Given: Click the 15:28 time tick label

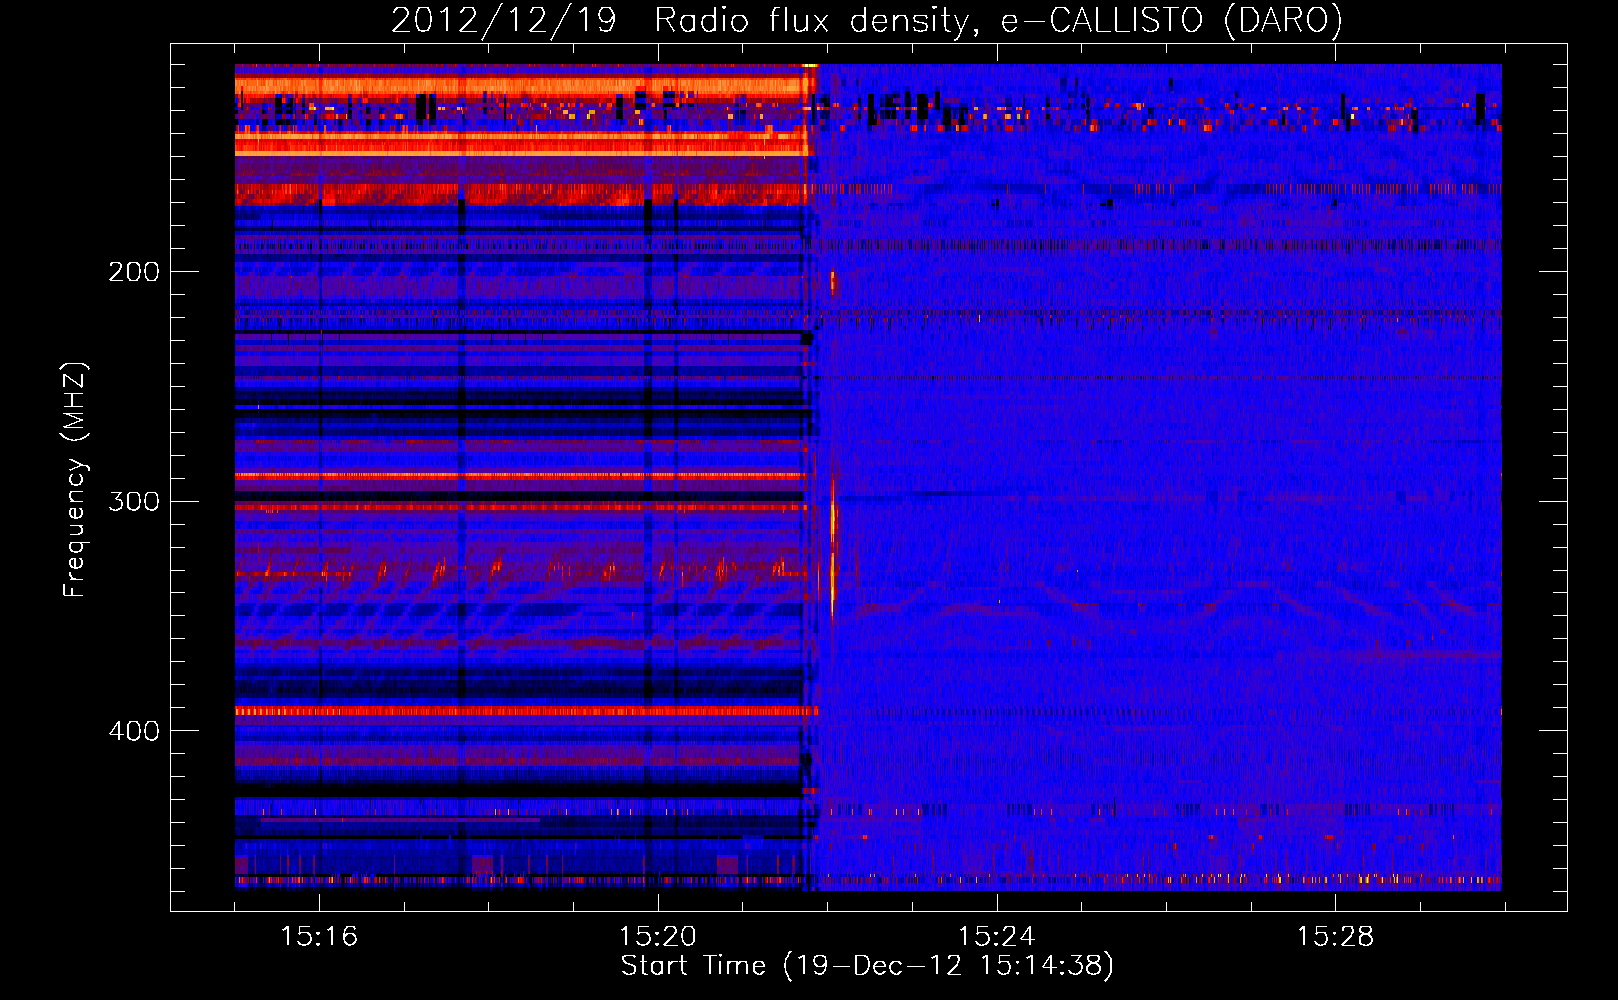Looking at the screenshot, I should click(x=1336, y=936).
